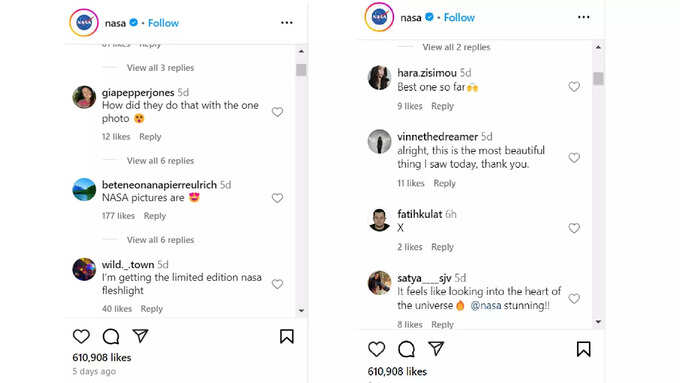680x383 pixels.
Task: Follow nasa in the left panel header
Action: pyautogui.click(x=163, y=23)
